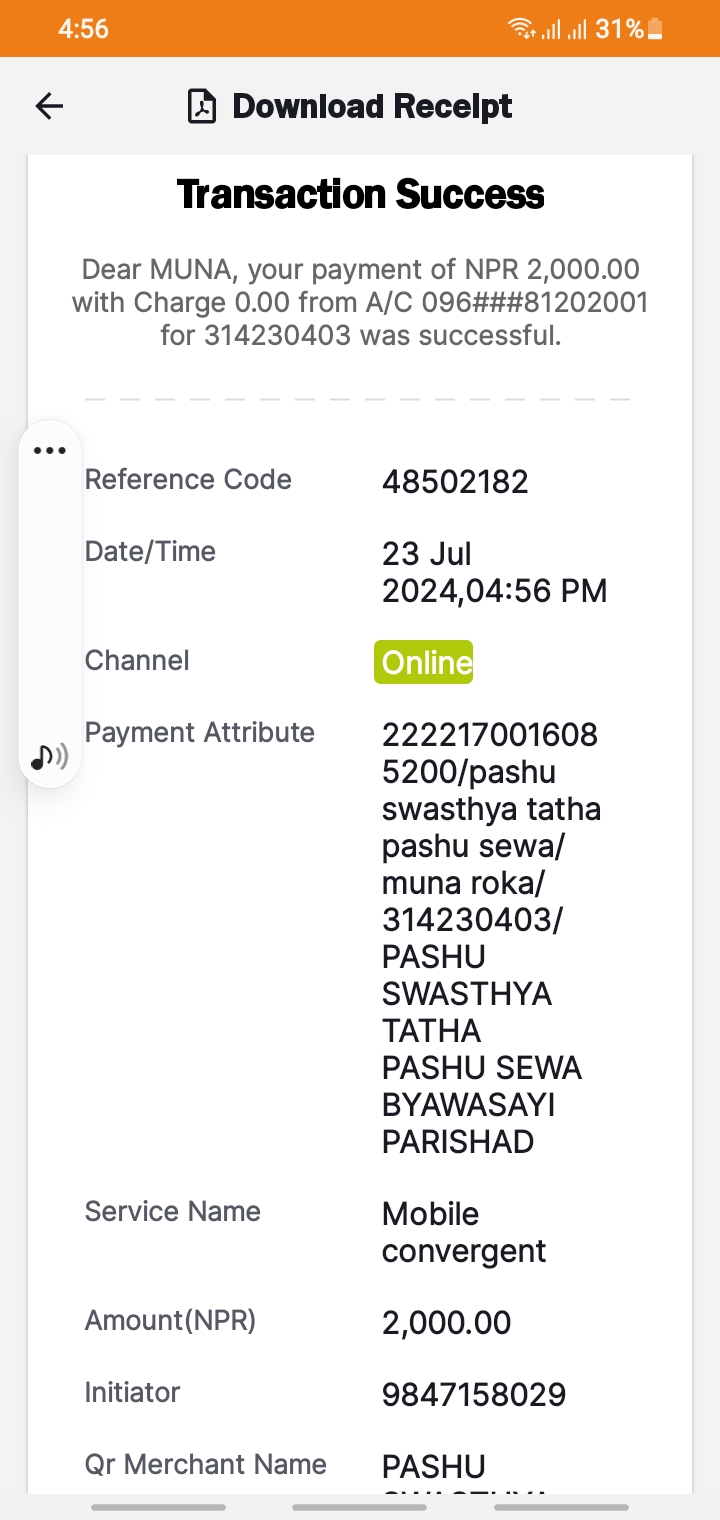Screen dimensions: 720x1520
Task: Tap the 23 Jul 2024 date value
Action: 494,572
